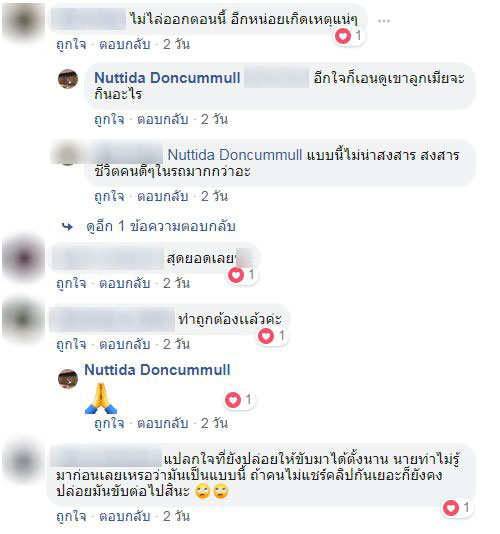Click the heart reaction under the praying hands reply
500x534 pixels.
[x=233, y=399]
